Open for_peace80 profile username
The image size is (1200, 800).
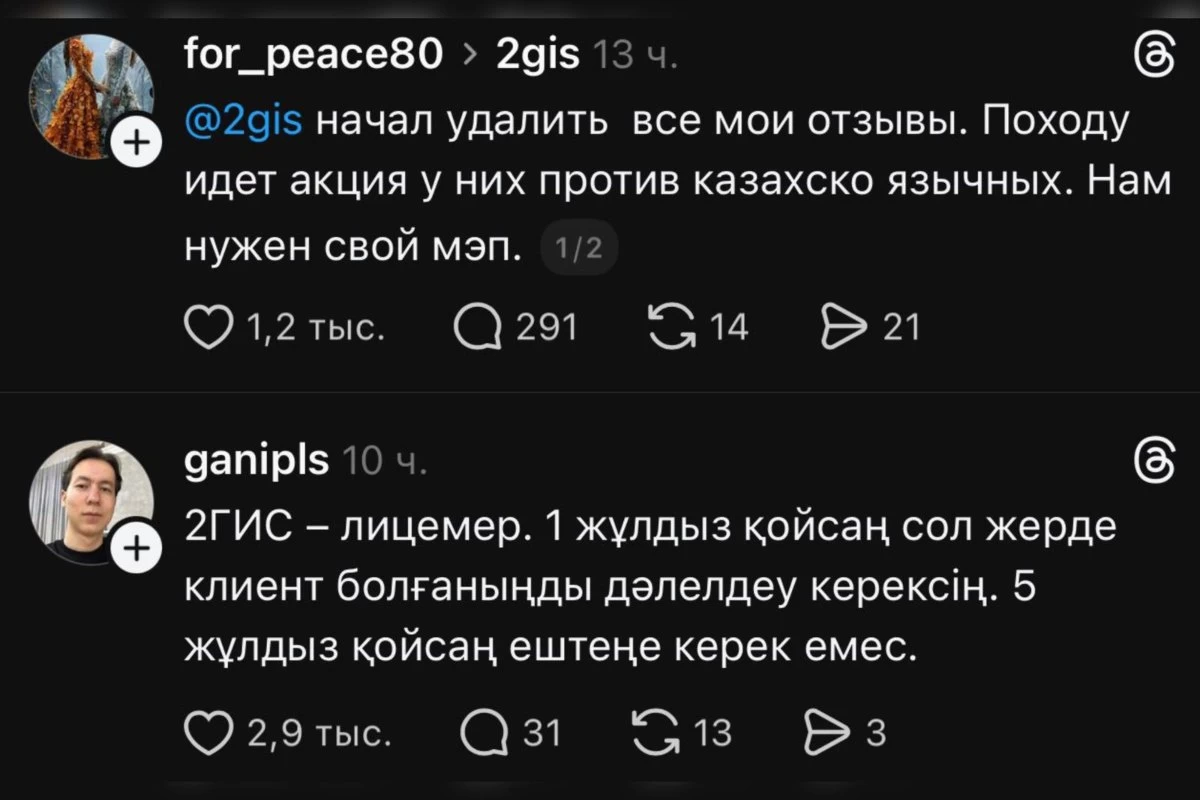coord(314,58)
